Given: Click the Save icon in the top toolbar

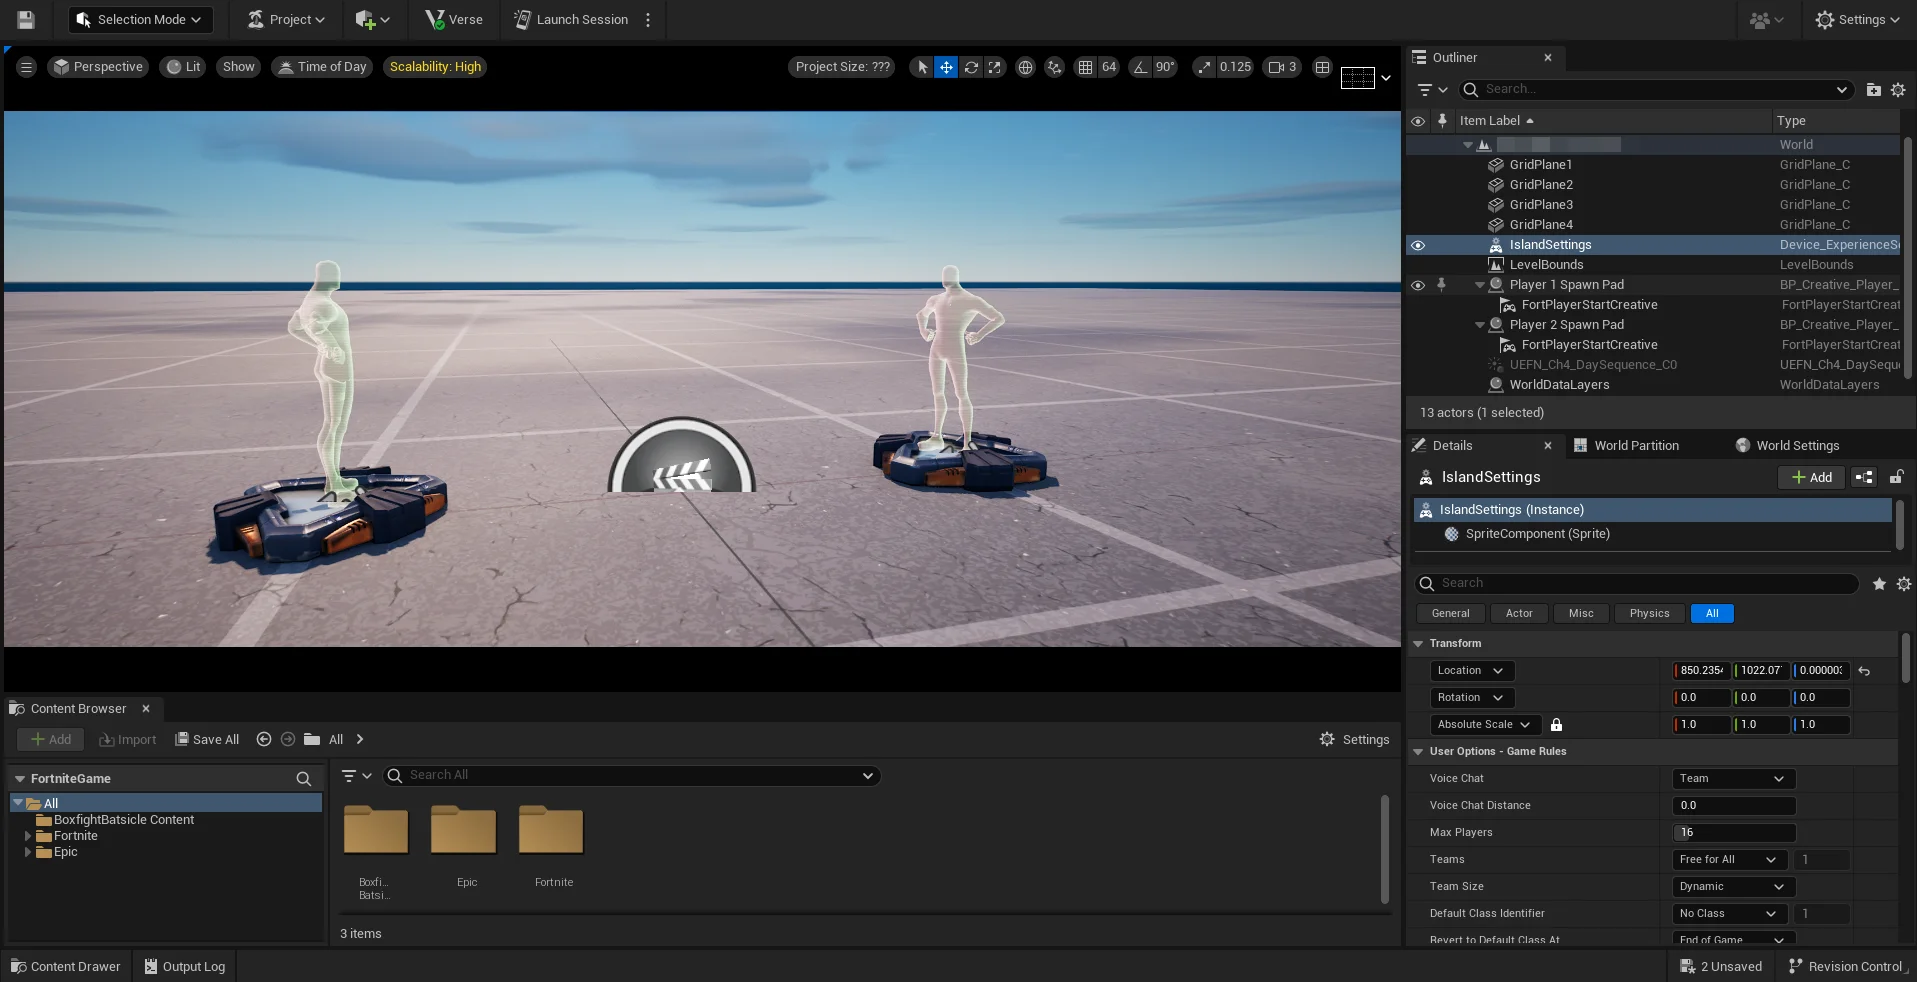Looking at the screenshot, I should 26,19.
